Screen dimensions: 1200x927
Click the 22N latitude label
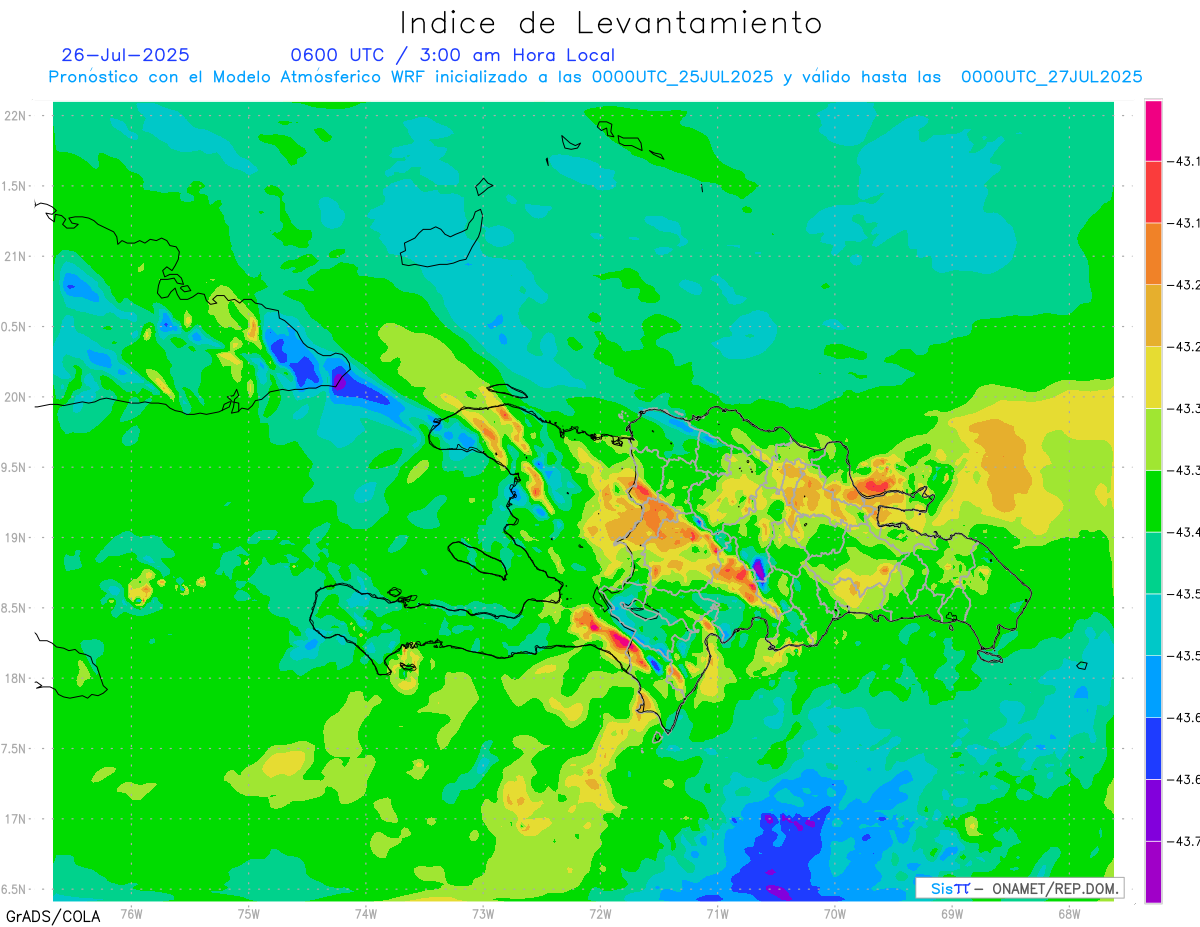14,116
